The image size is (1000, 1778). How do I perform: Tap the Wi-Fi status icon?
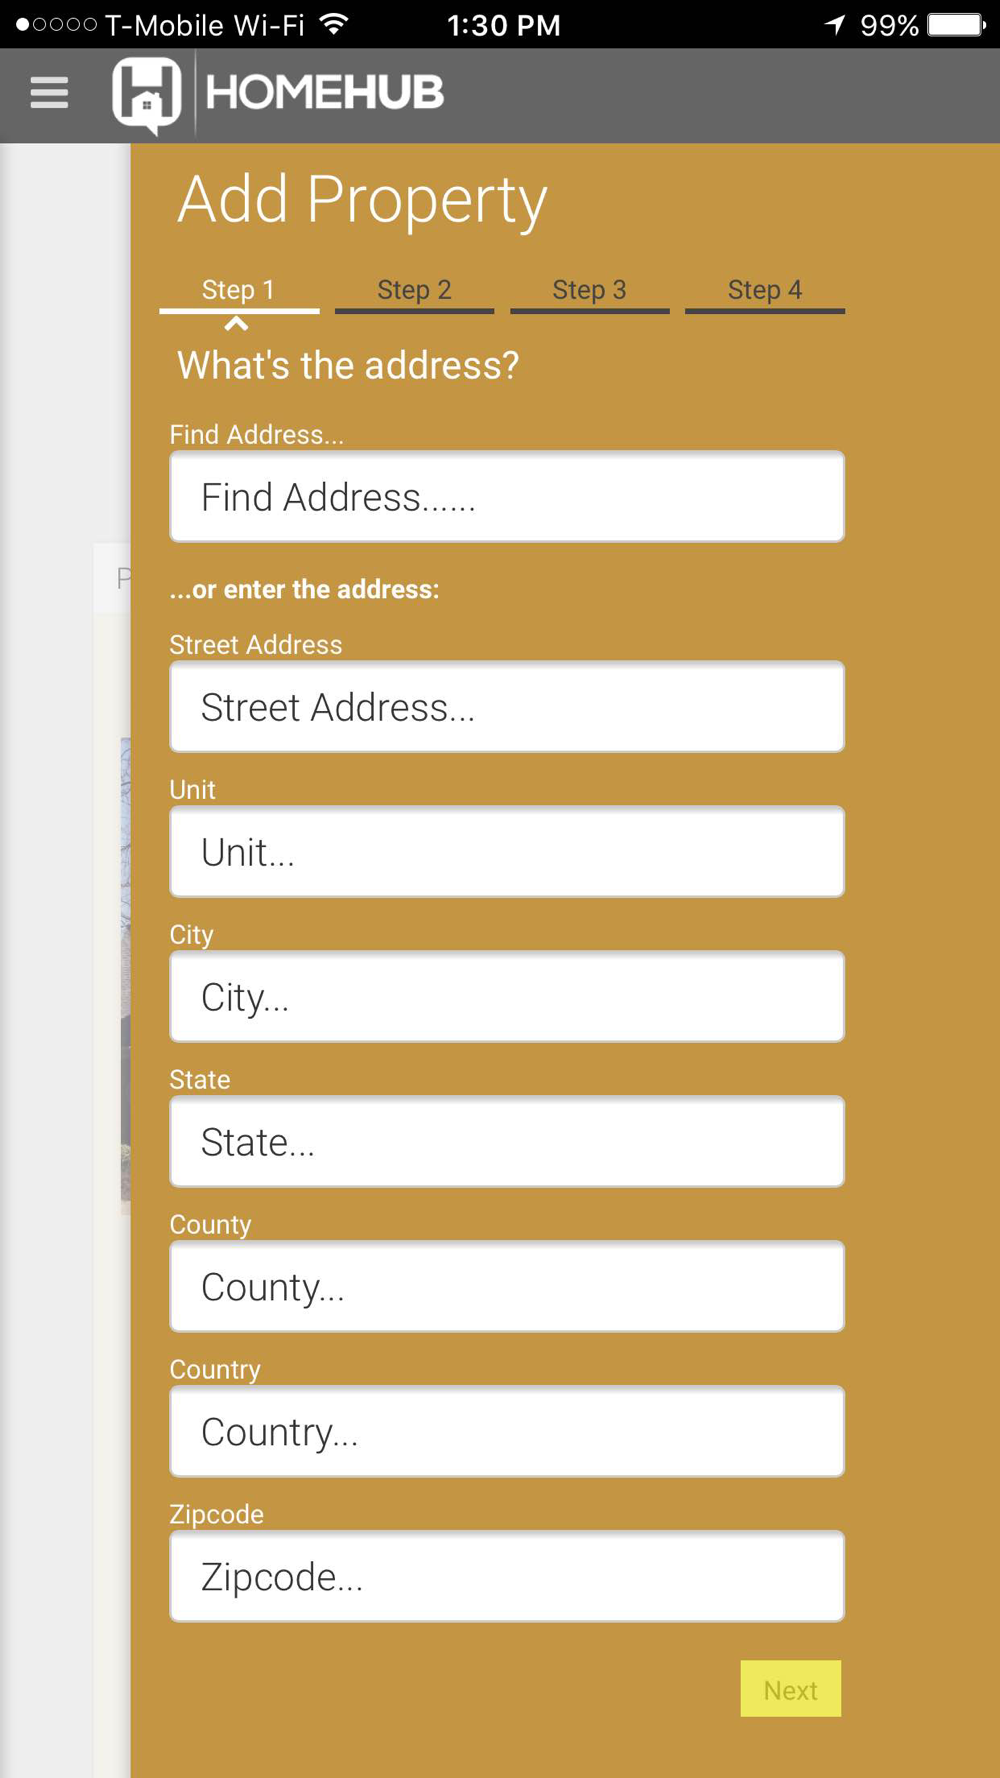click(335, 24)
